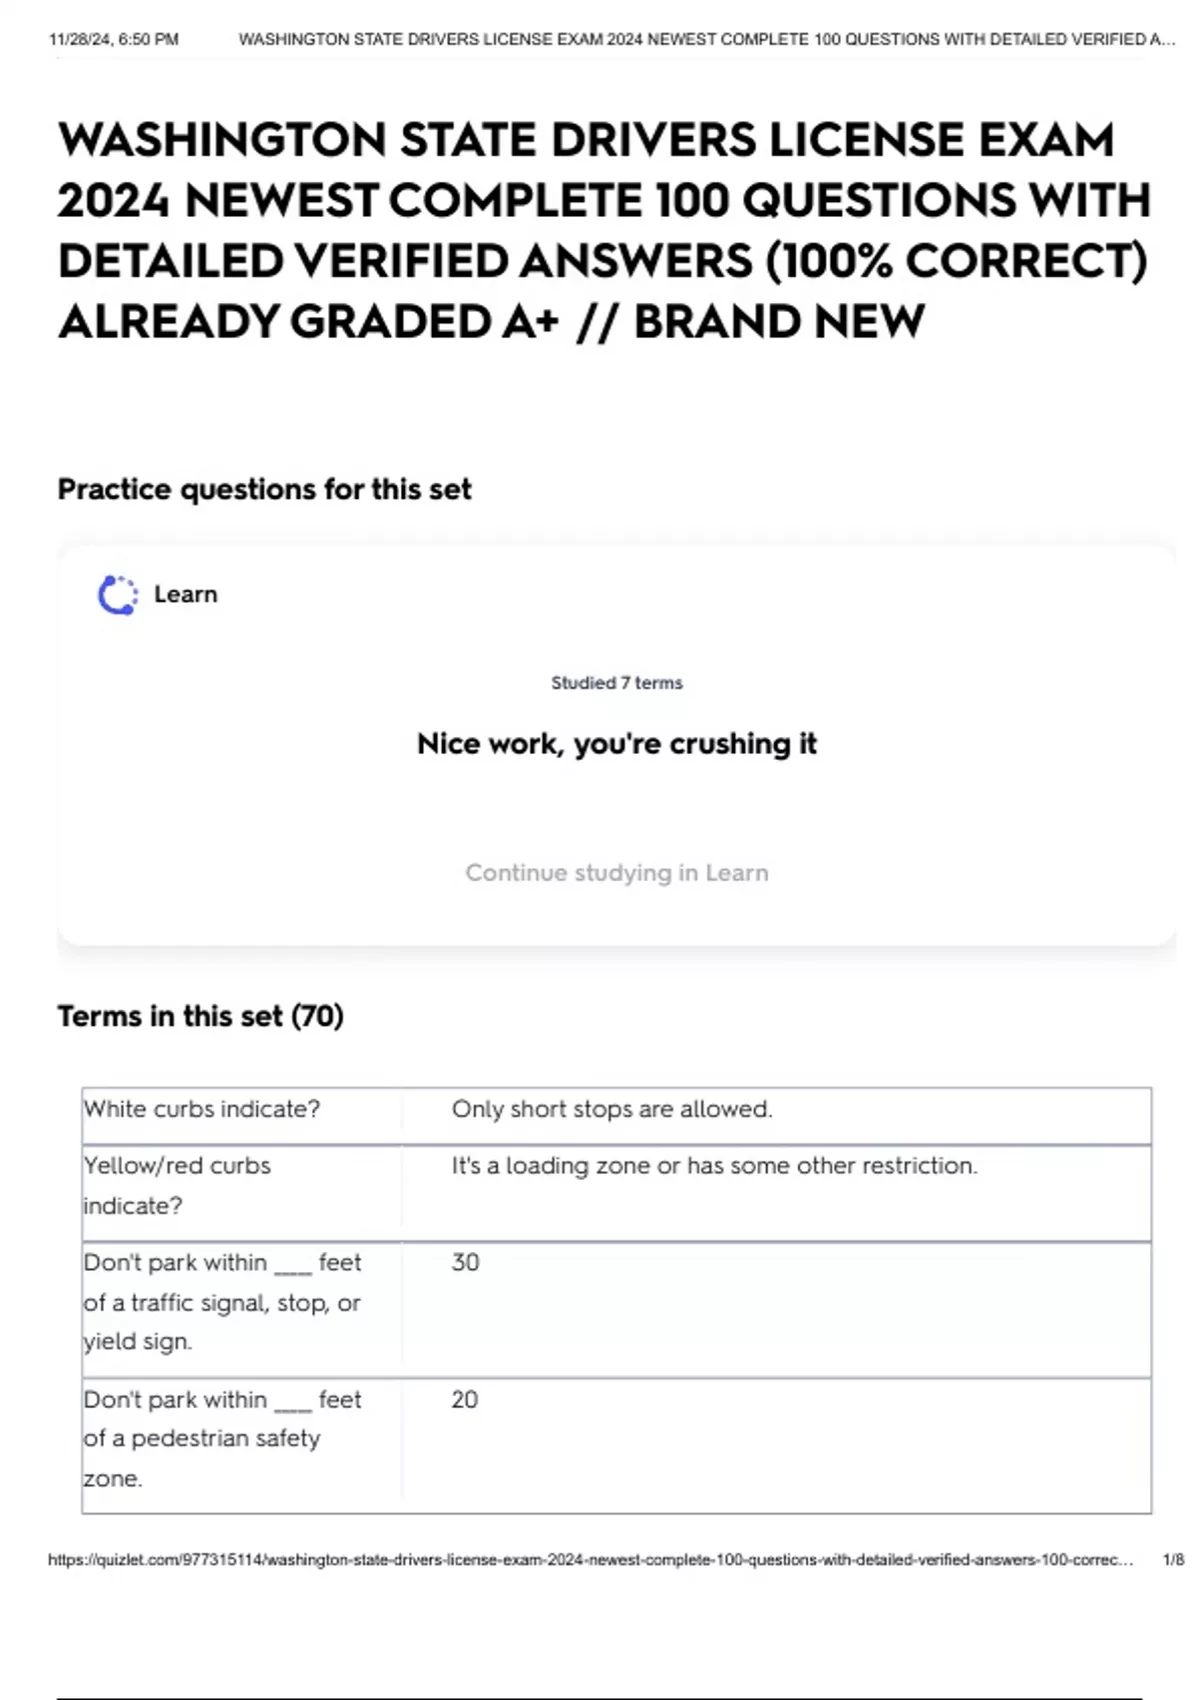
Task: Click the answer 20 in the table
Action: [x=464, y=1399]
